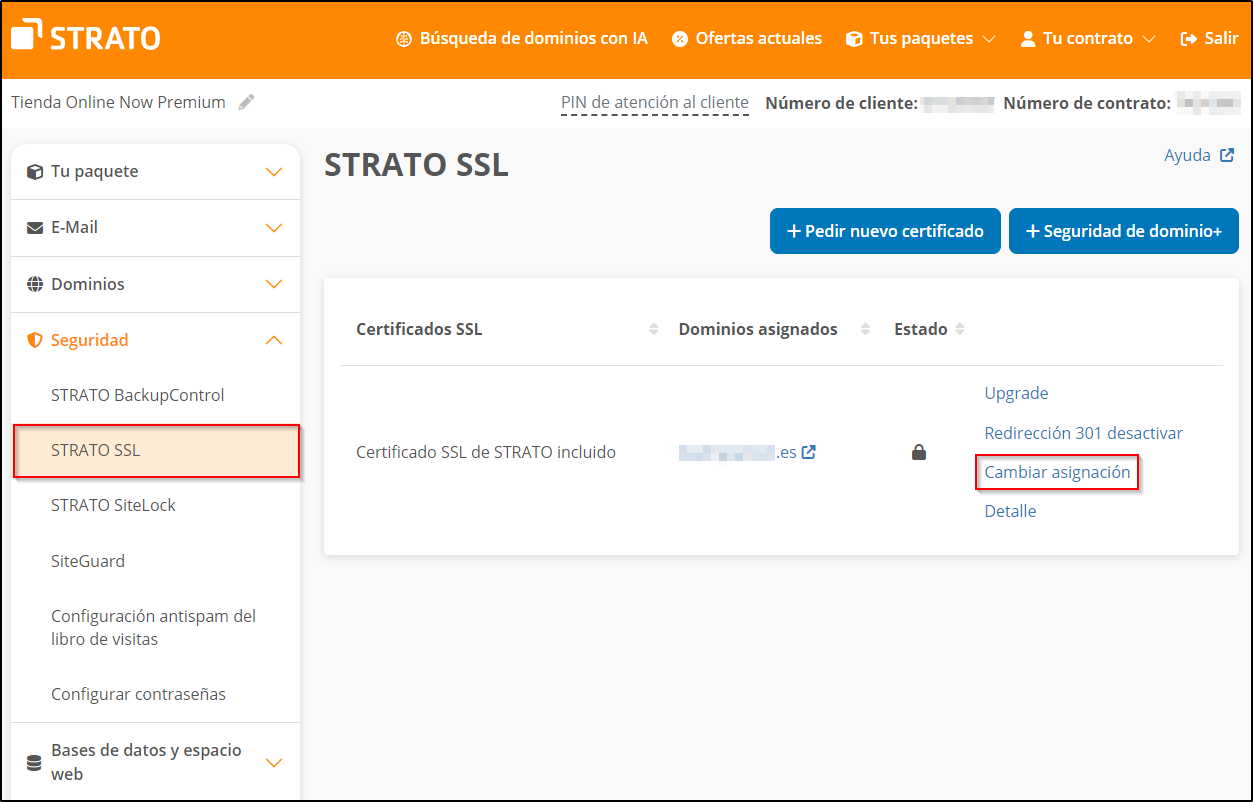Click the sort arrows on Estado column

pyautogui.click(x=960, y=328)
